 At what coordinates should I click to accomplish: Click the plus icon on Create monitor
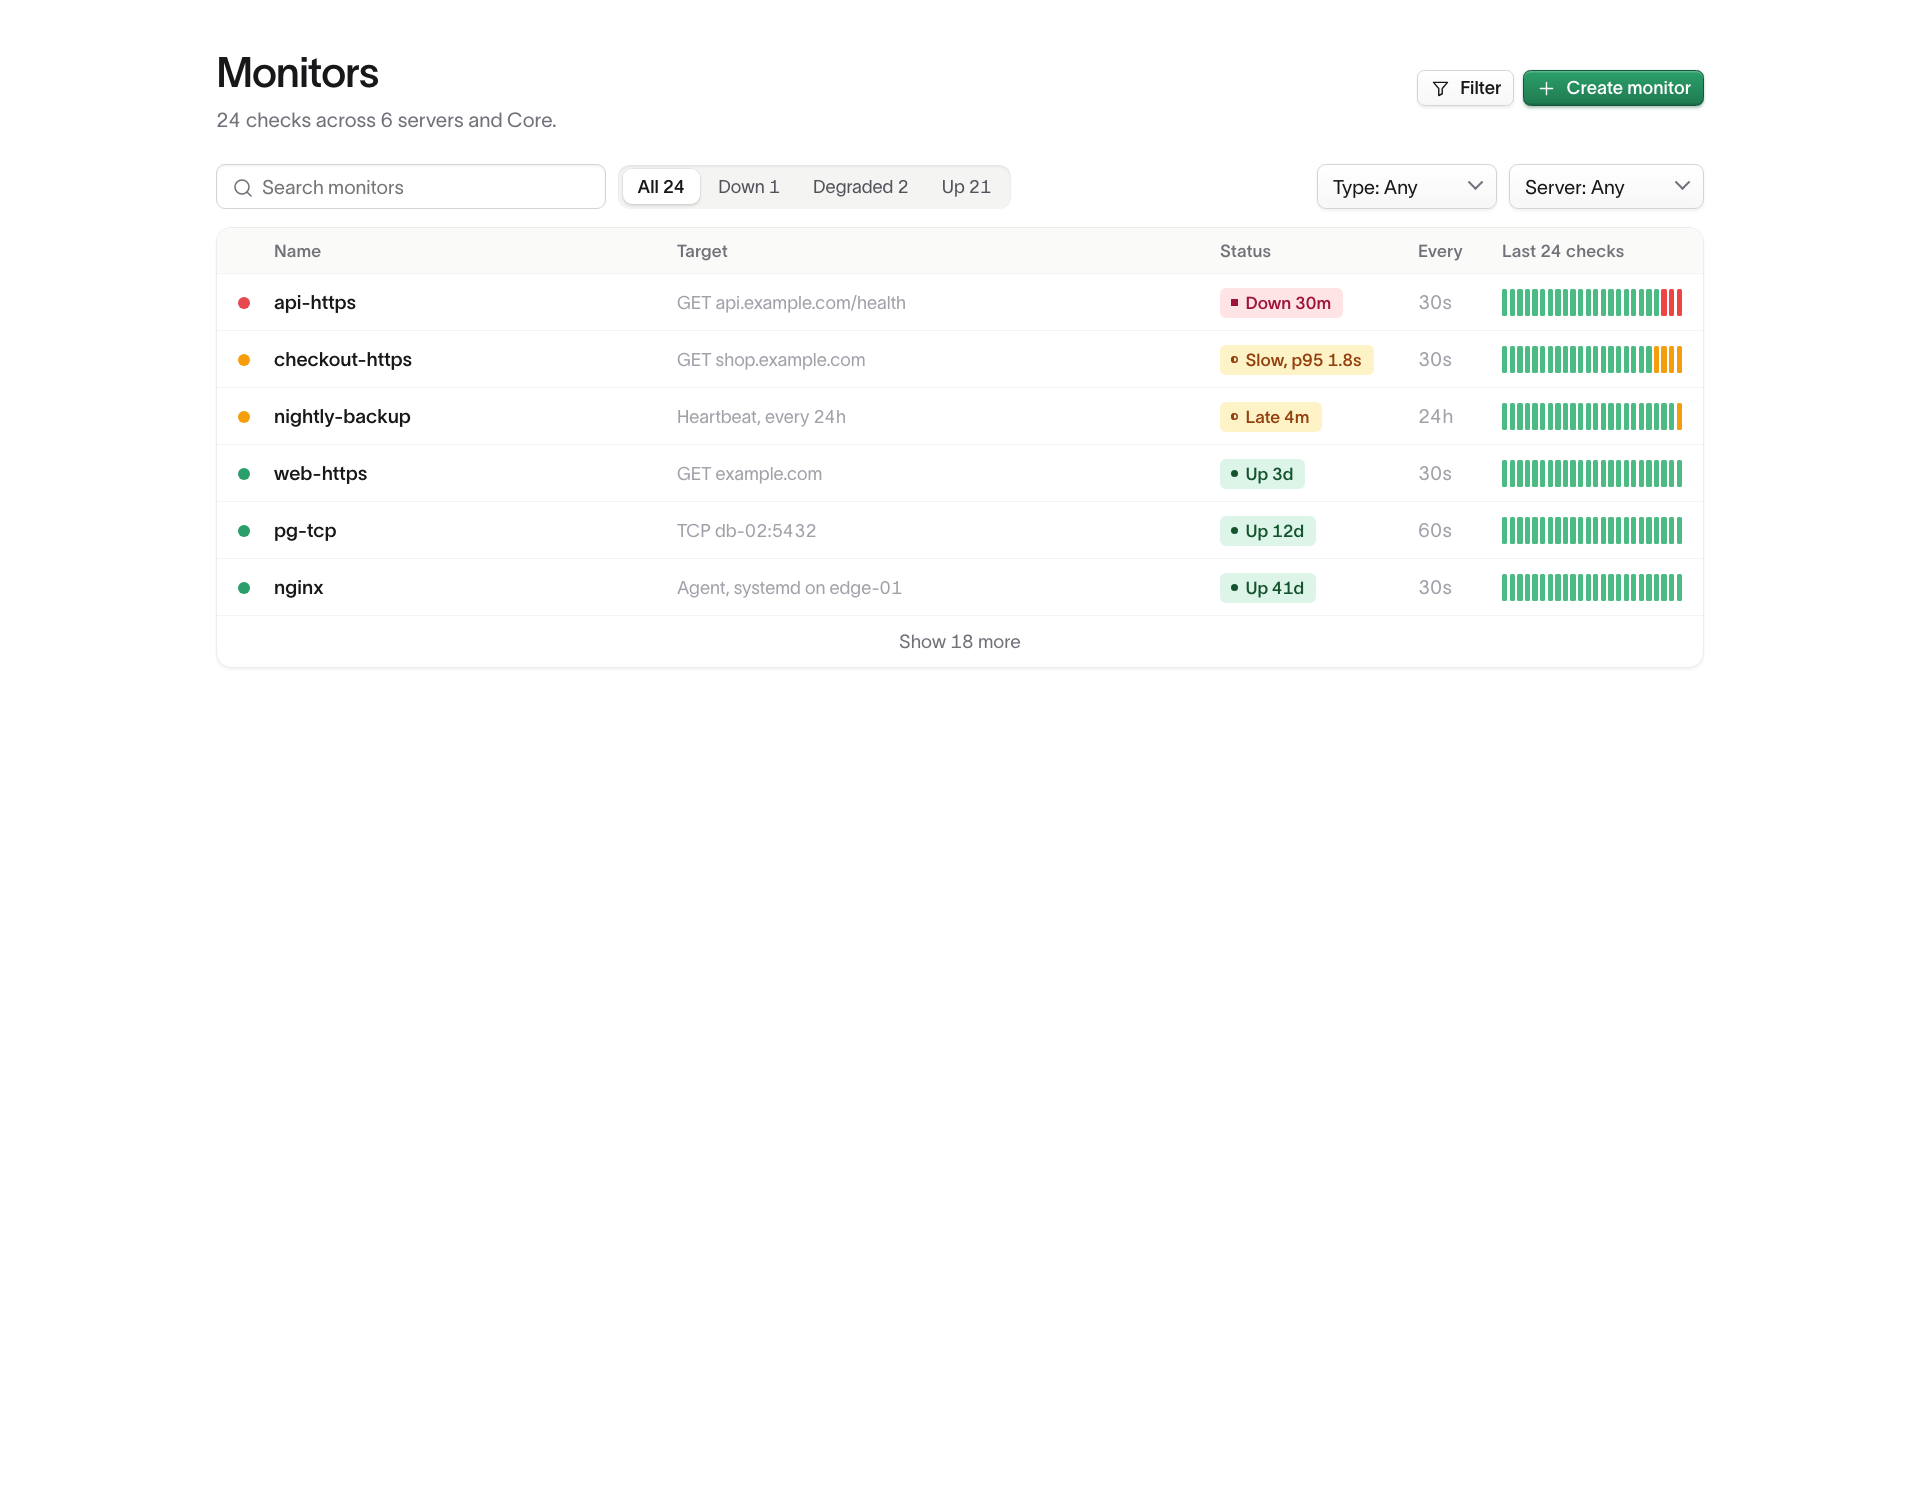(x=1546, y=89)
